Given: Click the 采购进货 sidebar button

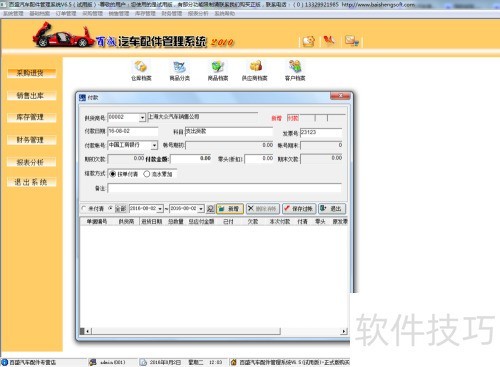Looking at the screenshot, I should pyautogui.click(x=31, y=73).
